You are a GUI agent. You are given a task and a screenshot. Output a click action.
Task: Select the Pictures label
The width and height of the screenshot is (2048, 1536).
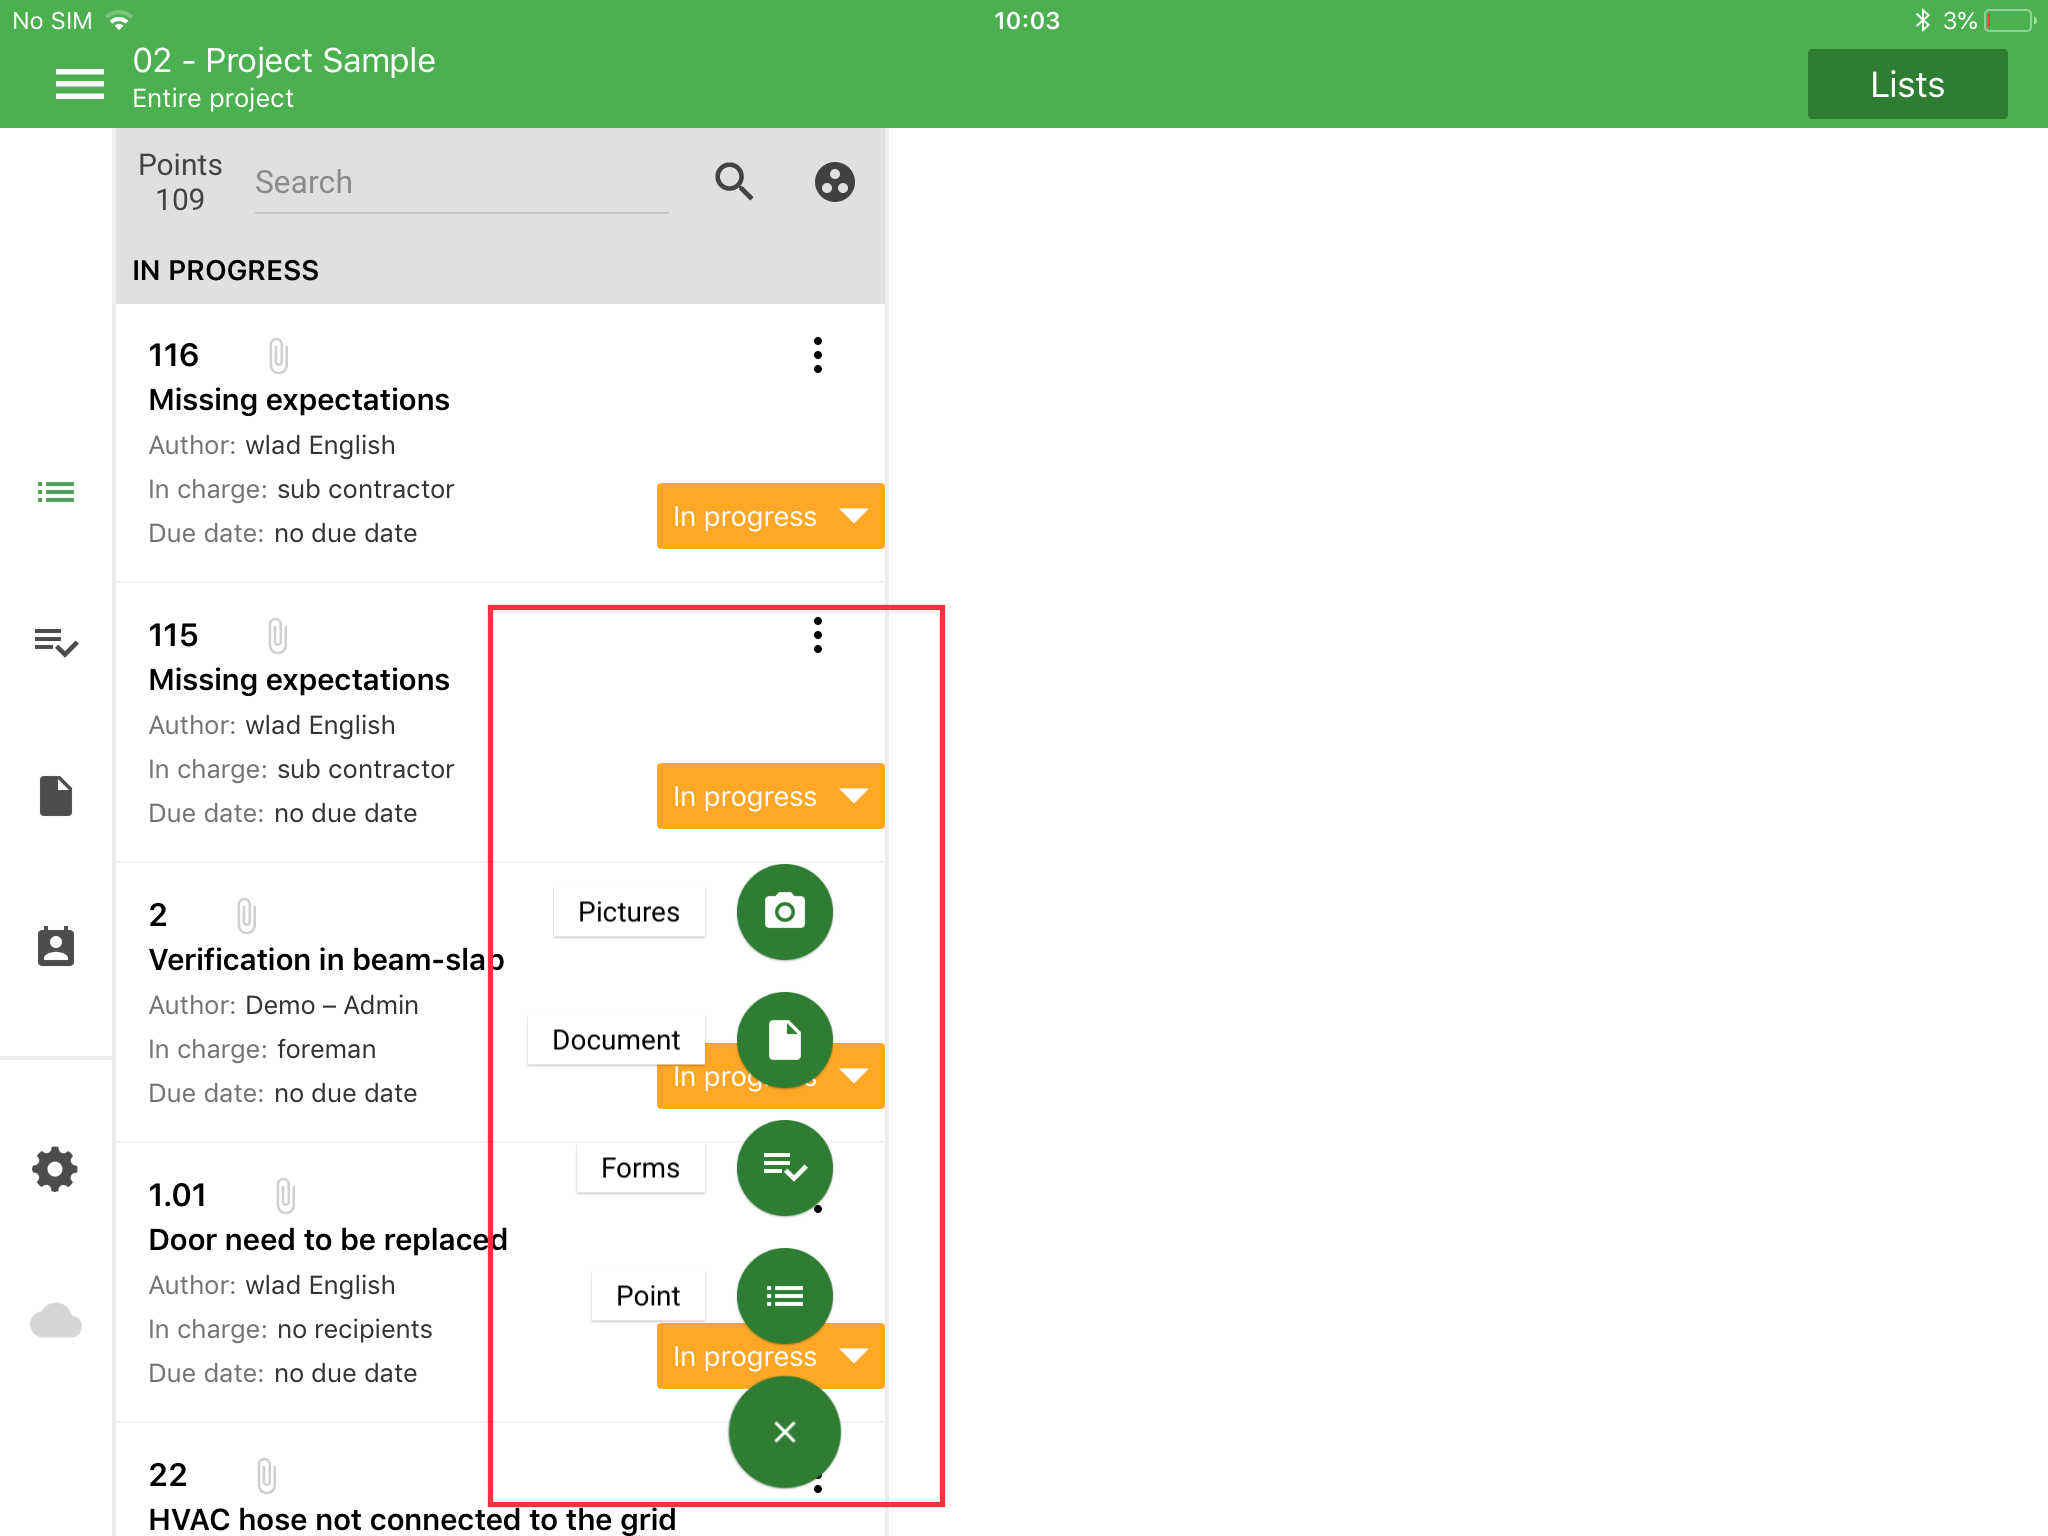[x=629, y=912]
